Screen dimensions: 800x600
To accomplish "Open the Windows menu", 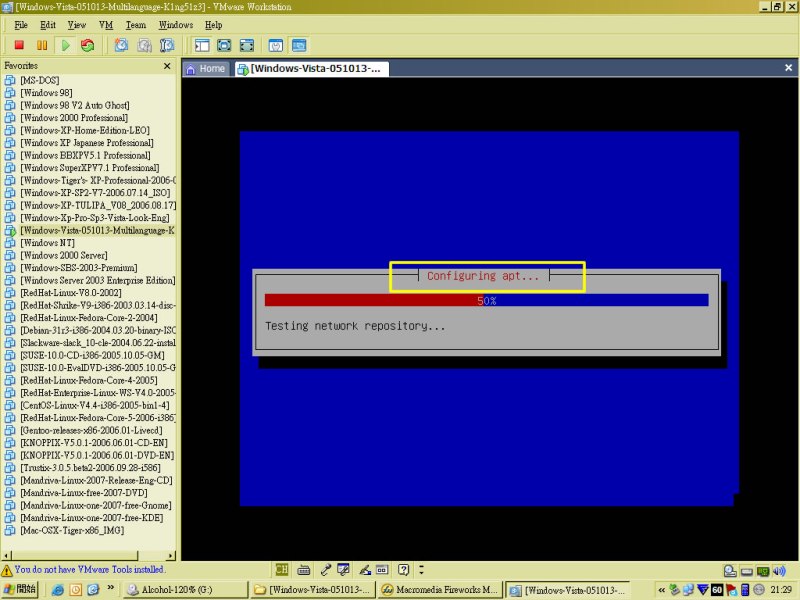I will coord(176,25).
